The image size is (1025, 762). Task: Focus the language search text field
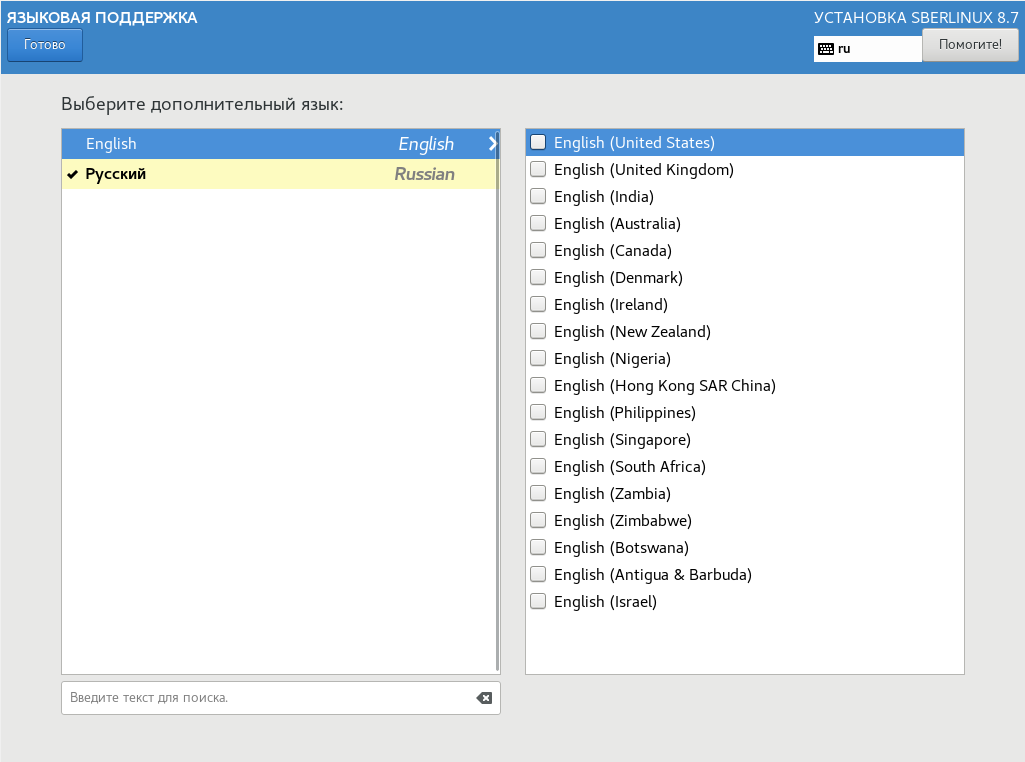(x=268, y=698)
